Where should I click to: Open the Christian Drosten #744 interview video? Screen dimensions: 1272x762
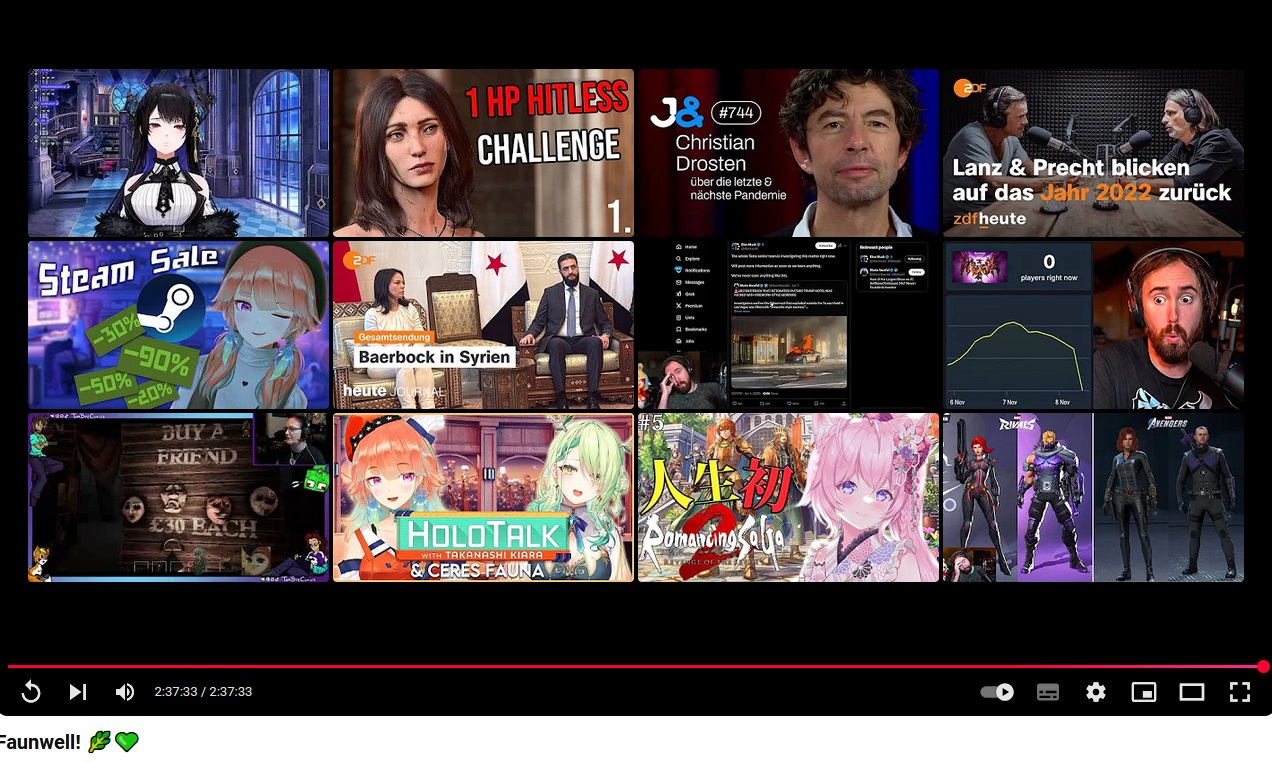pyautogui.click(x=788, y=153)
